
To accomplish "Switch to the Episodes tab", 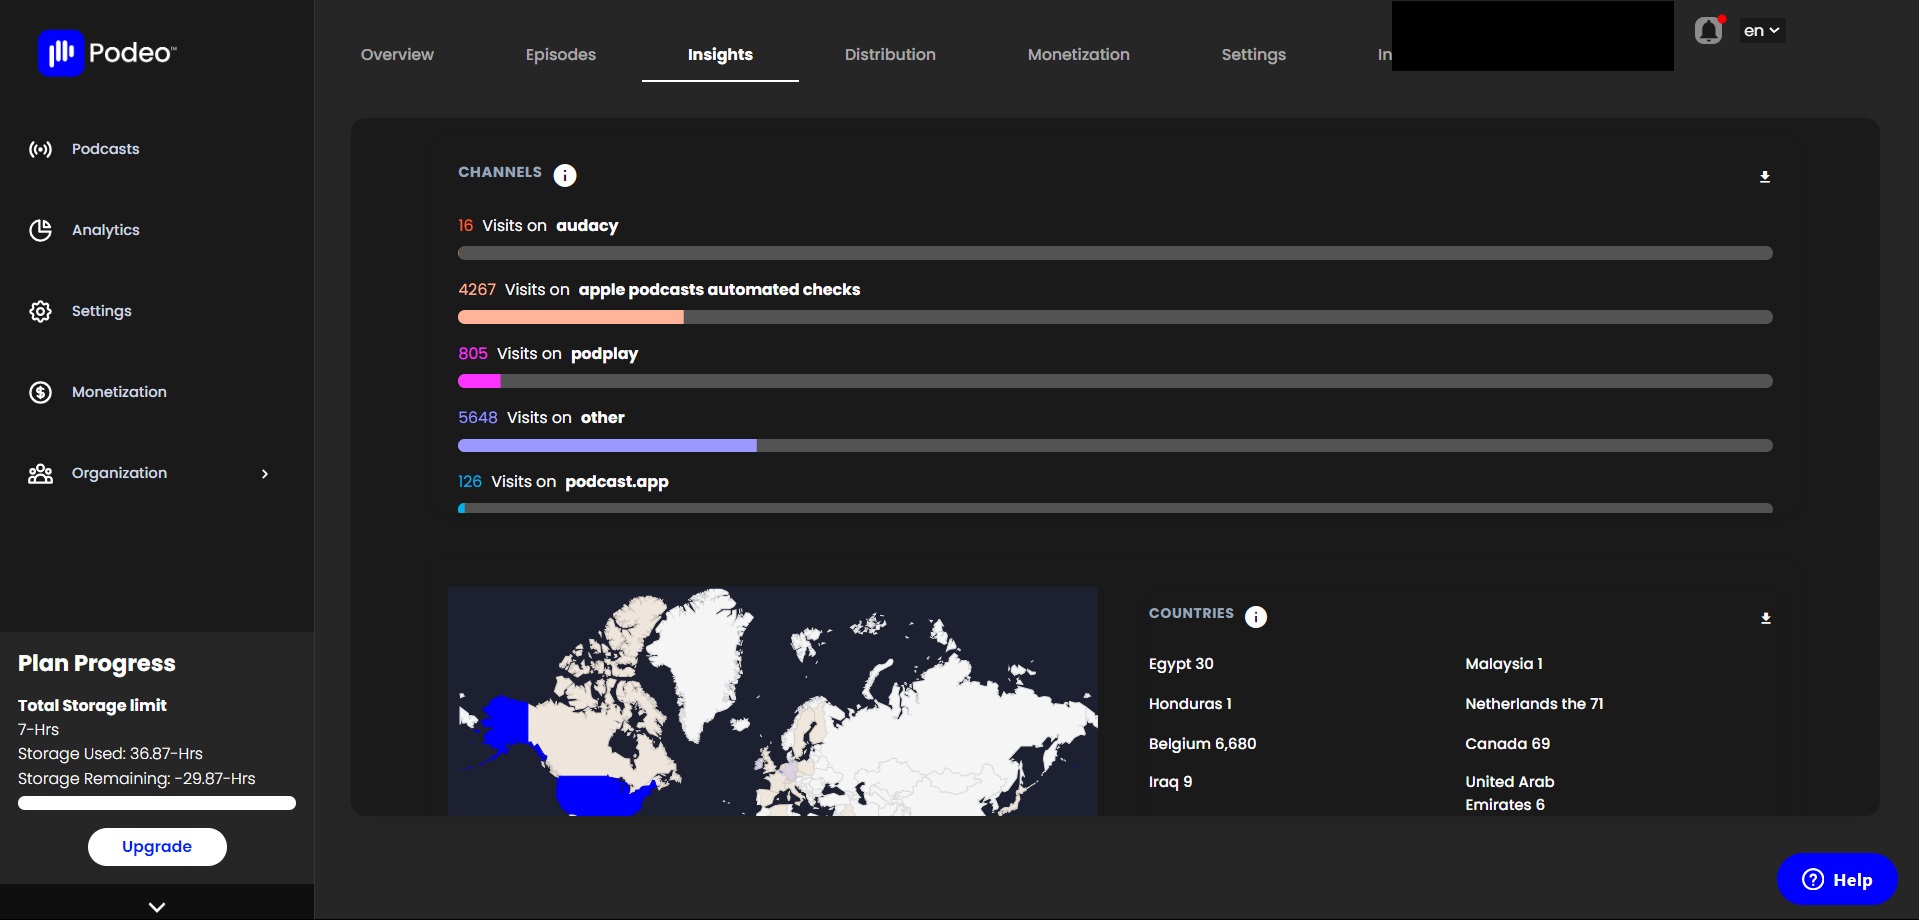I will (561, 54).
